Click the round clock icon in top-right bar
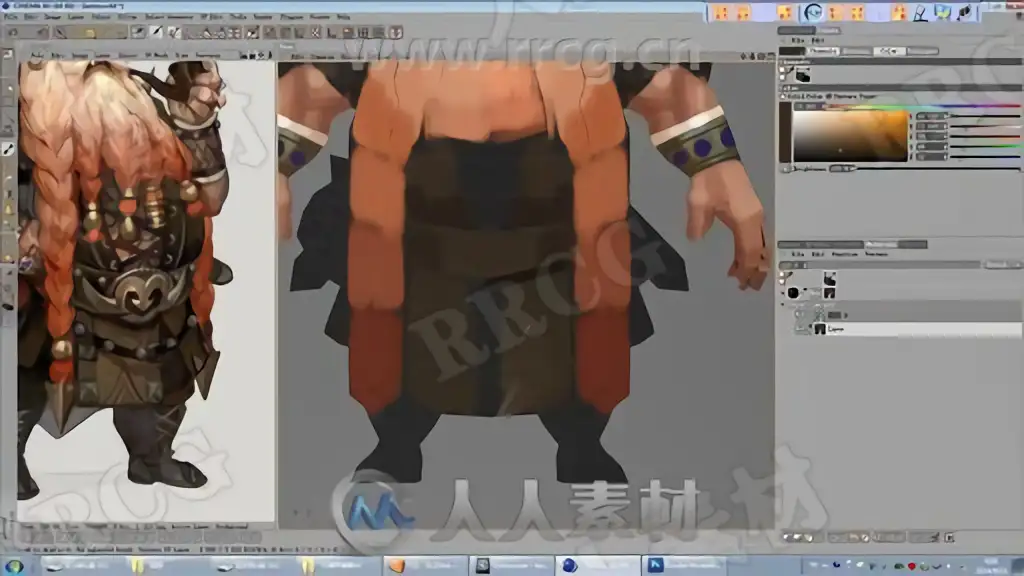This screenshot has height=576, width=1024. [x=812, y=12]
